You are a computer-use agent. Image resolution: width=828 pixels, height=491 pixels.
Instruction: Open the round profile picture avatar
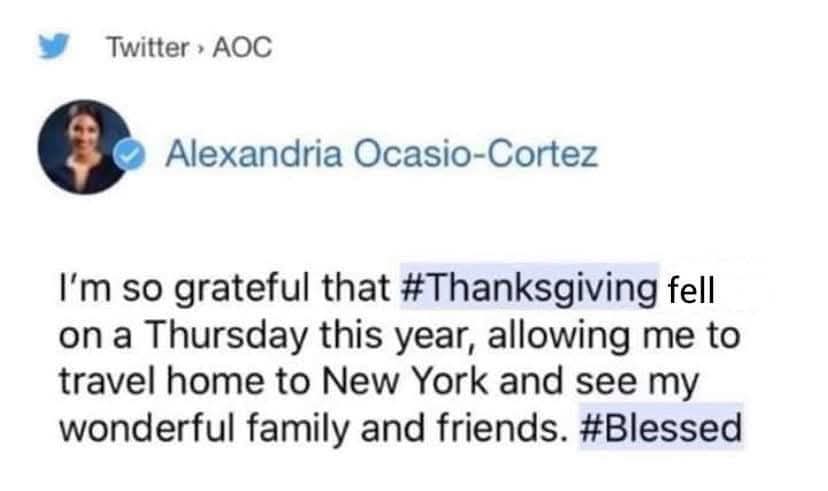(83, 143)
